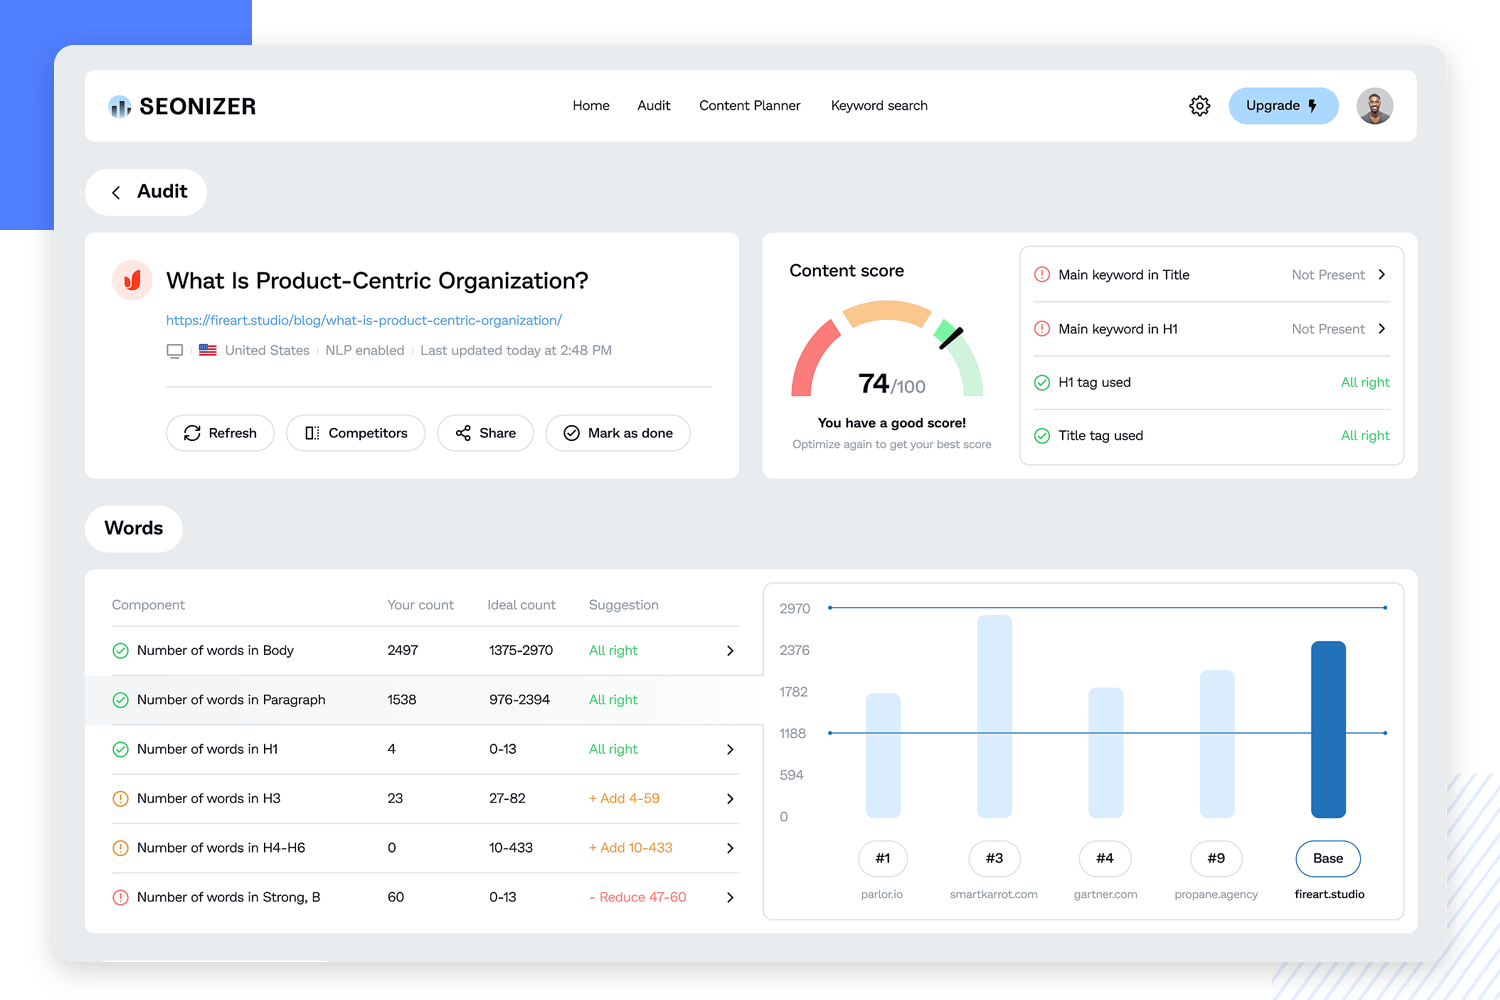
Task: Expand Number of words in H4-H6 row
Action: [x=730, y=848]
